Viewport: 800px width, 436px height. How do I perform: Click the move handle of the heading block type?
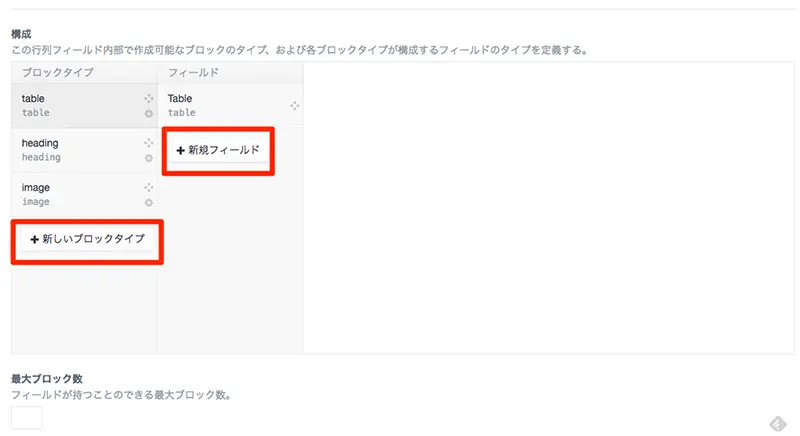(148, 143)
